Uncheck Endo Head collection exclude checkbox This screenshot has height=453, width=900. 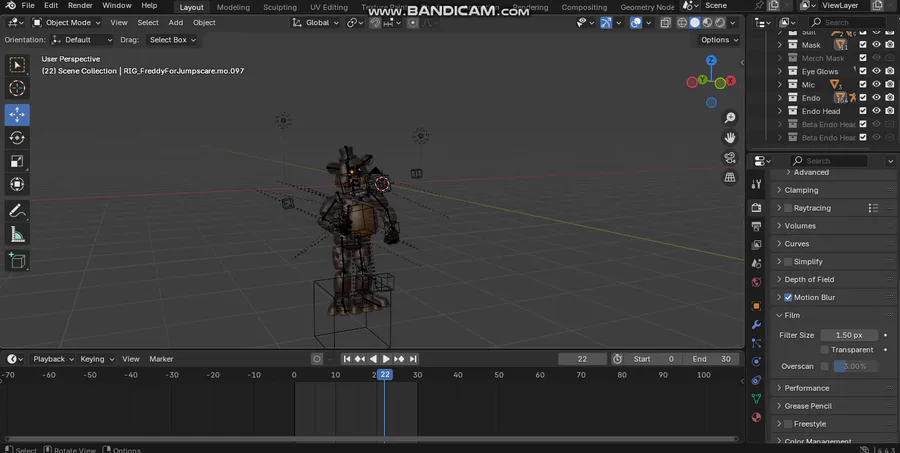tap(863, 111)
